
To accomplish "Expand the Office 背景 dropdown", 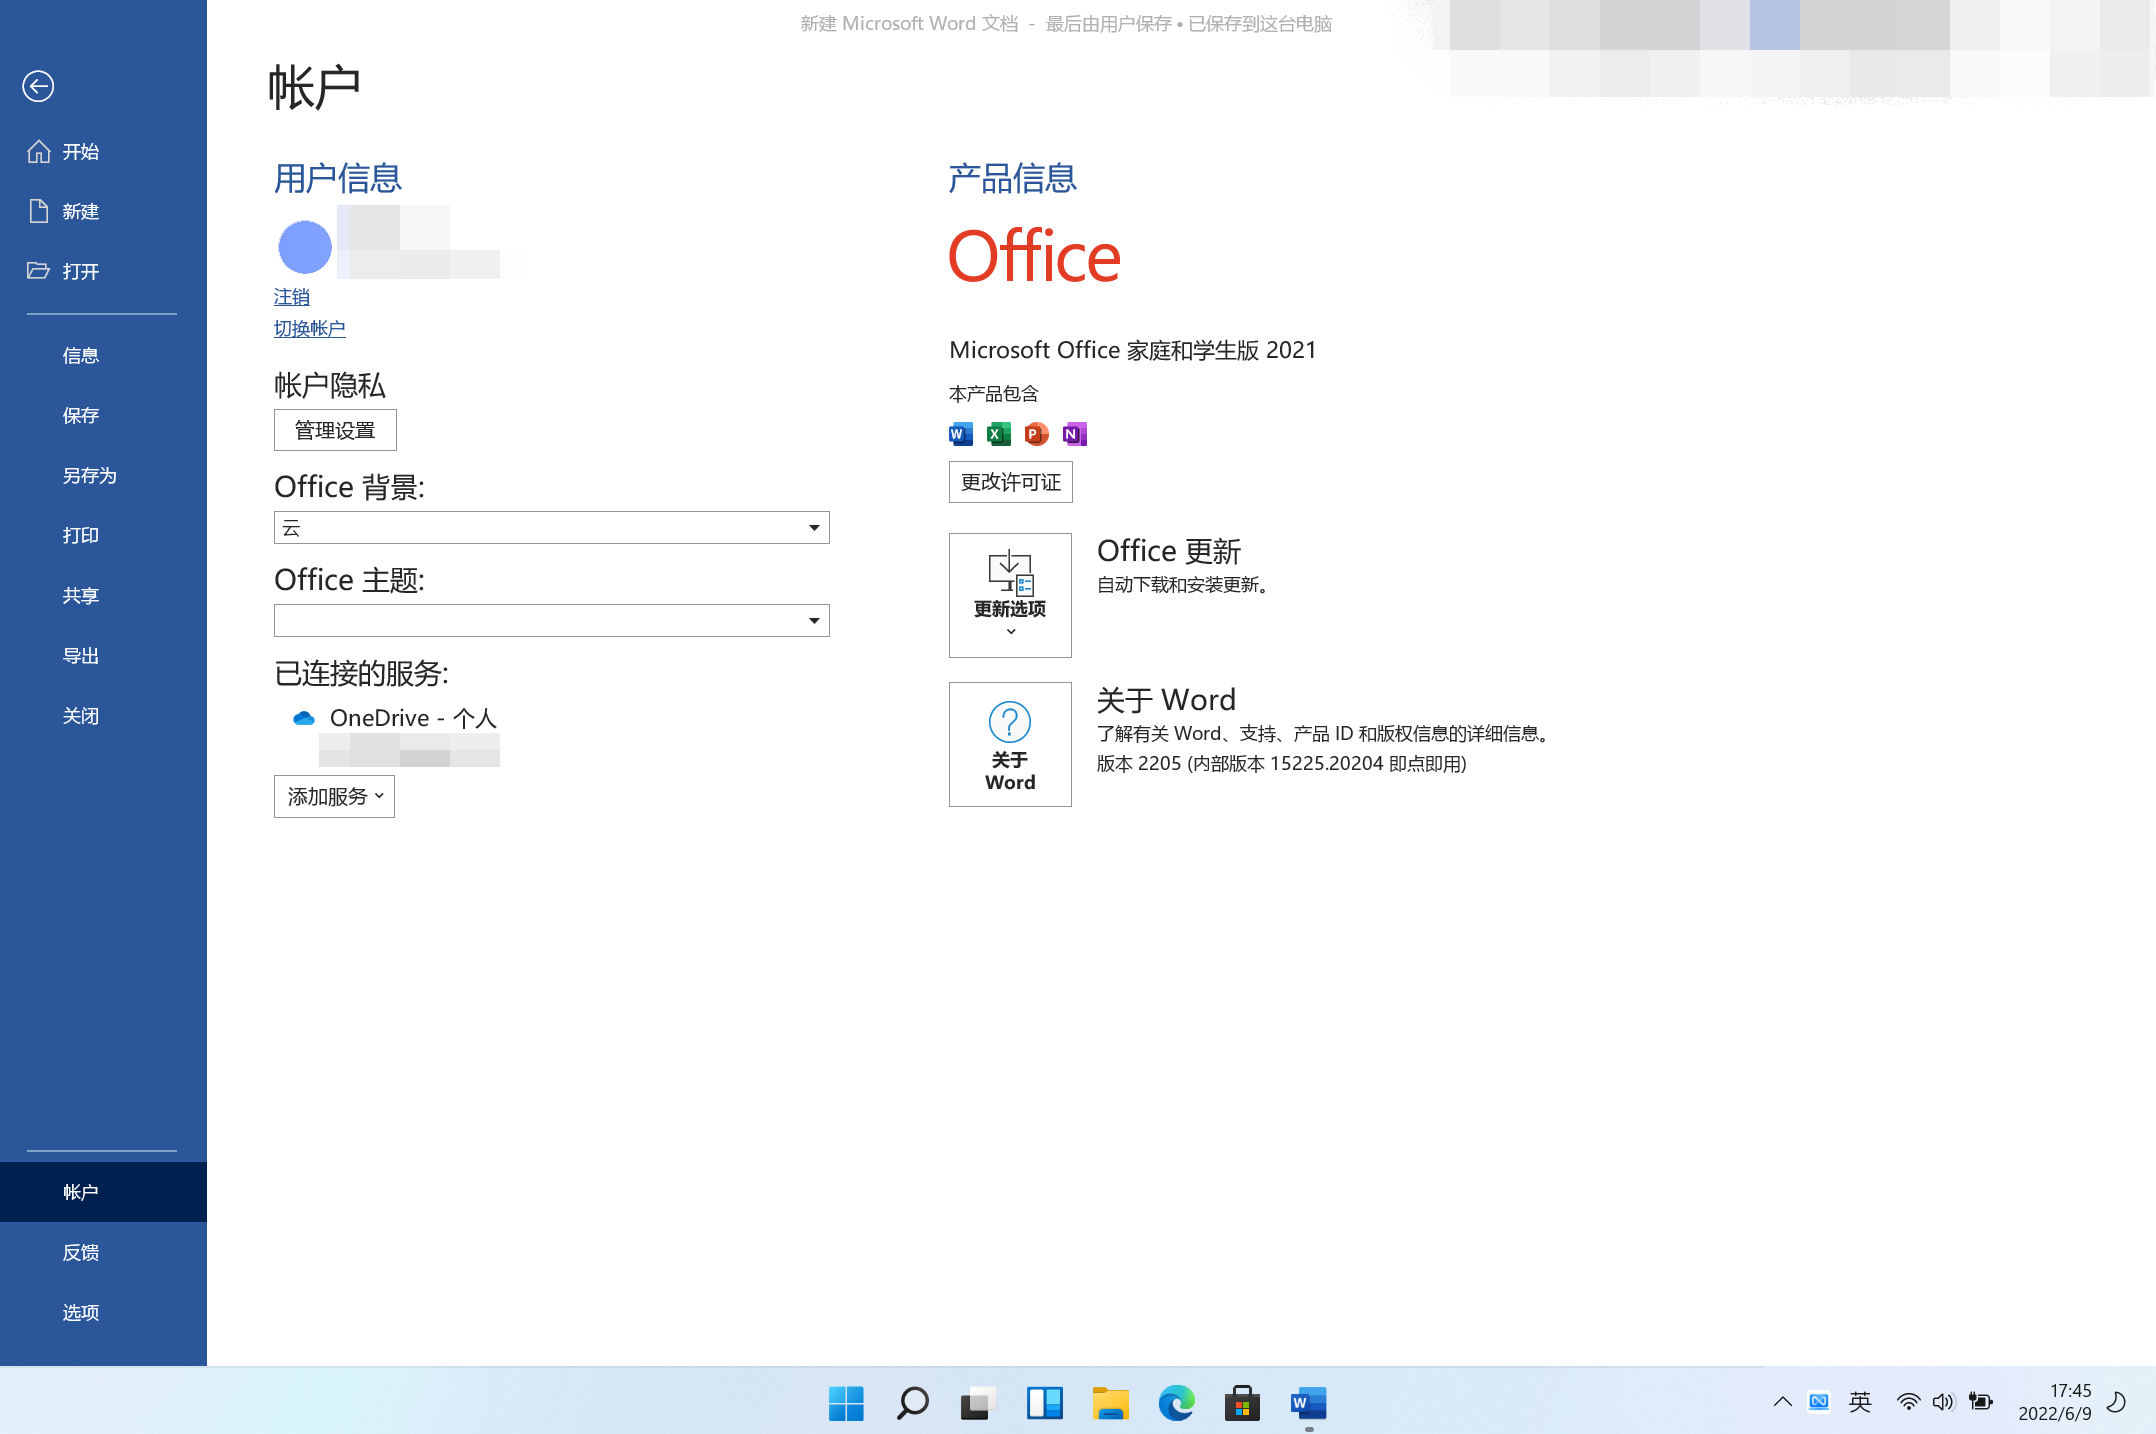I will pos(814,527).
